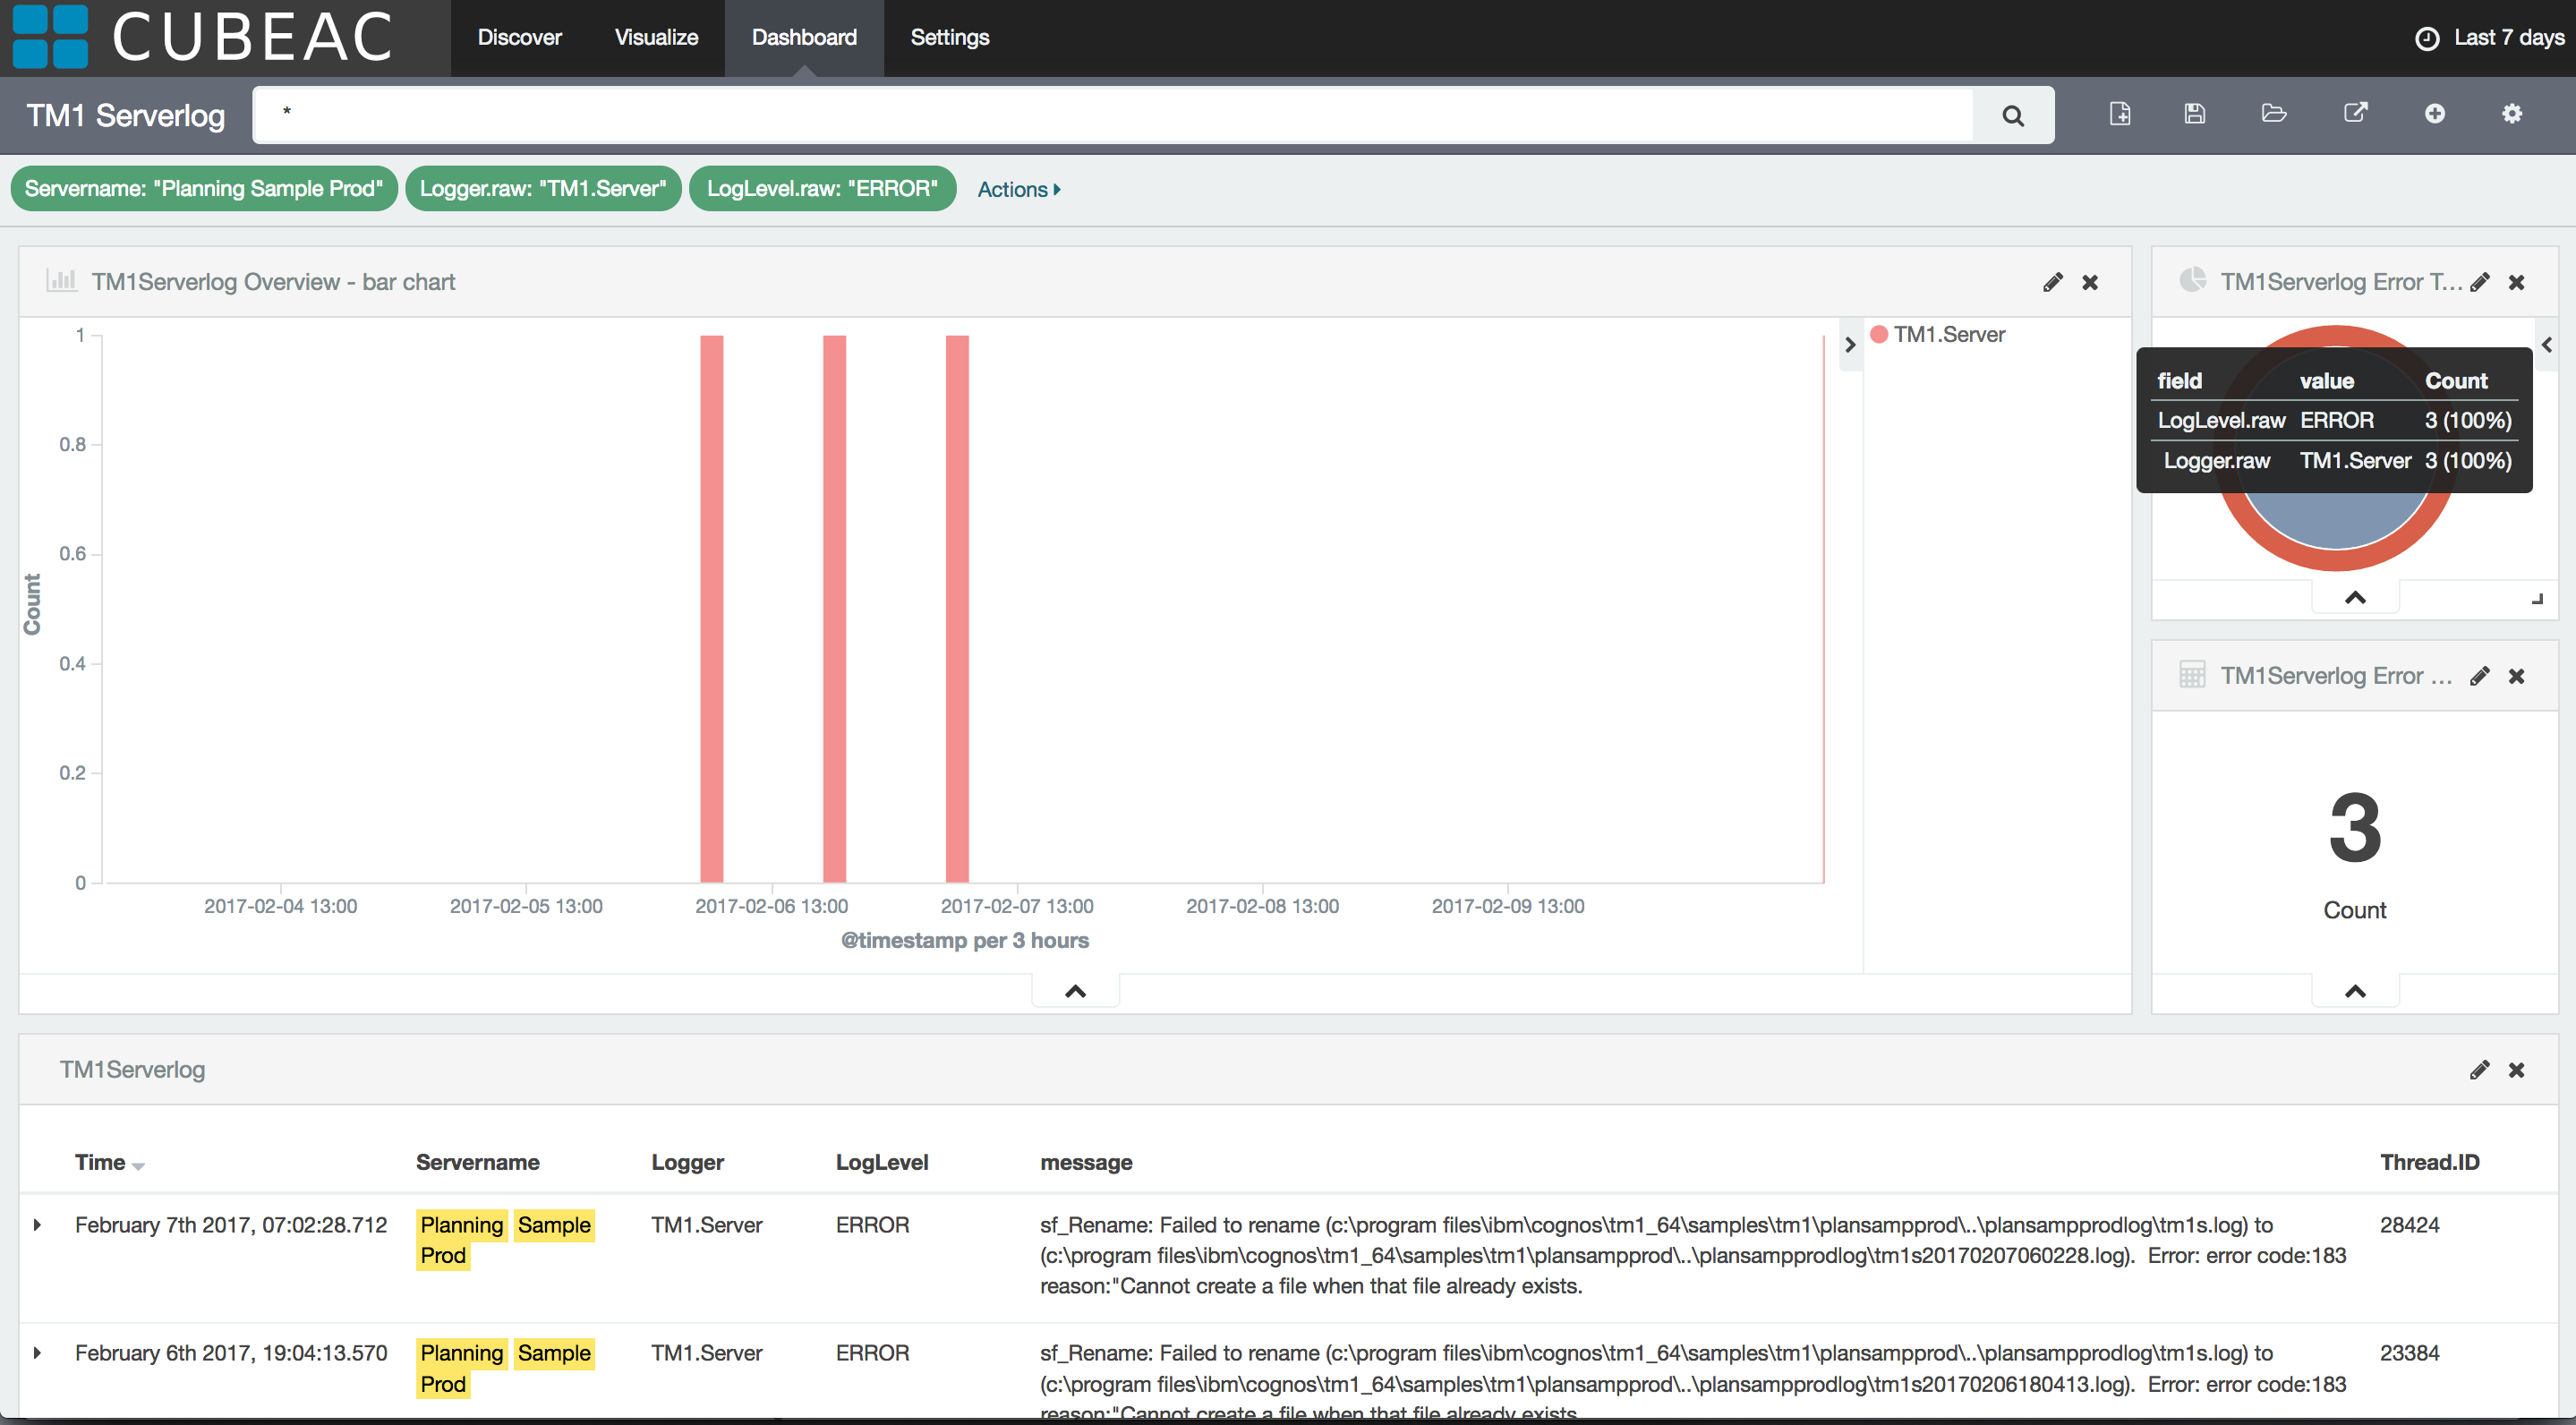Viewport: 2576px width, 1425px height.
Task: Click the Logger column header
Action: pos(687,1162)
